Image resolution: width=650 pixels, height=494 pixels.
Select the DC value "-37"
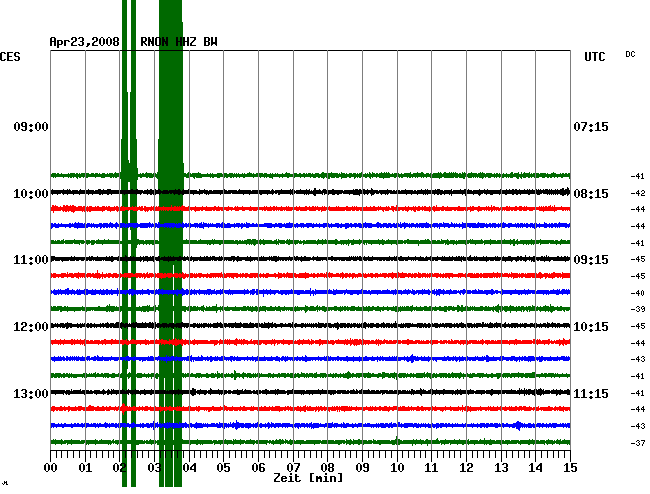point(638,443)
